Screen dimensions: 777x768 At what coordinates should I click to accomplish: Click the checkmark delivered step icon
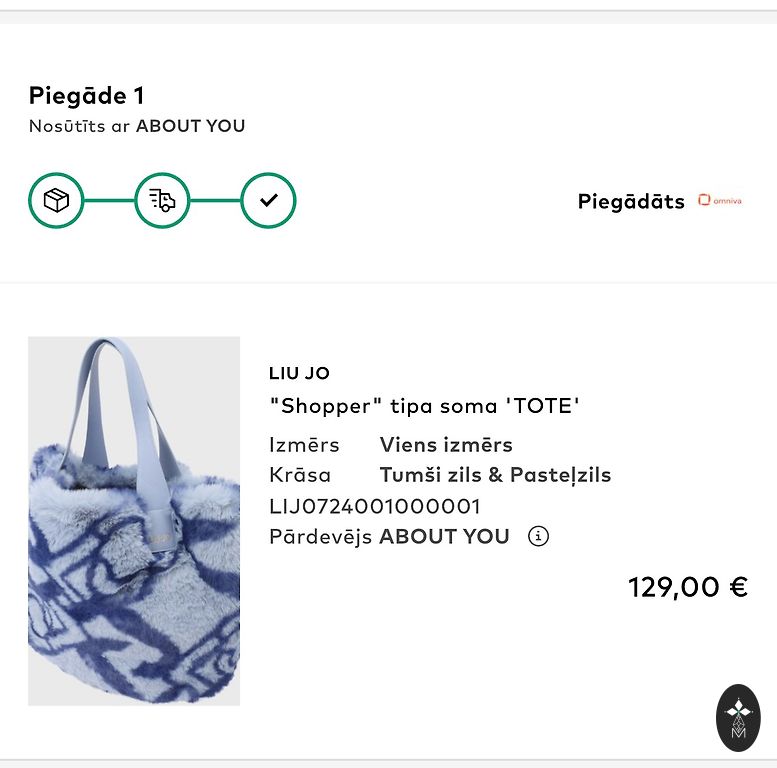pos(268,200)
